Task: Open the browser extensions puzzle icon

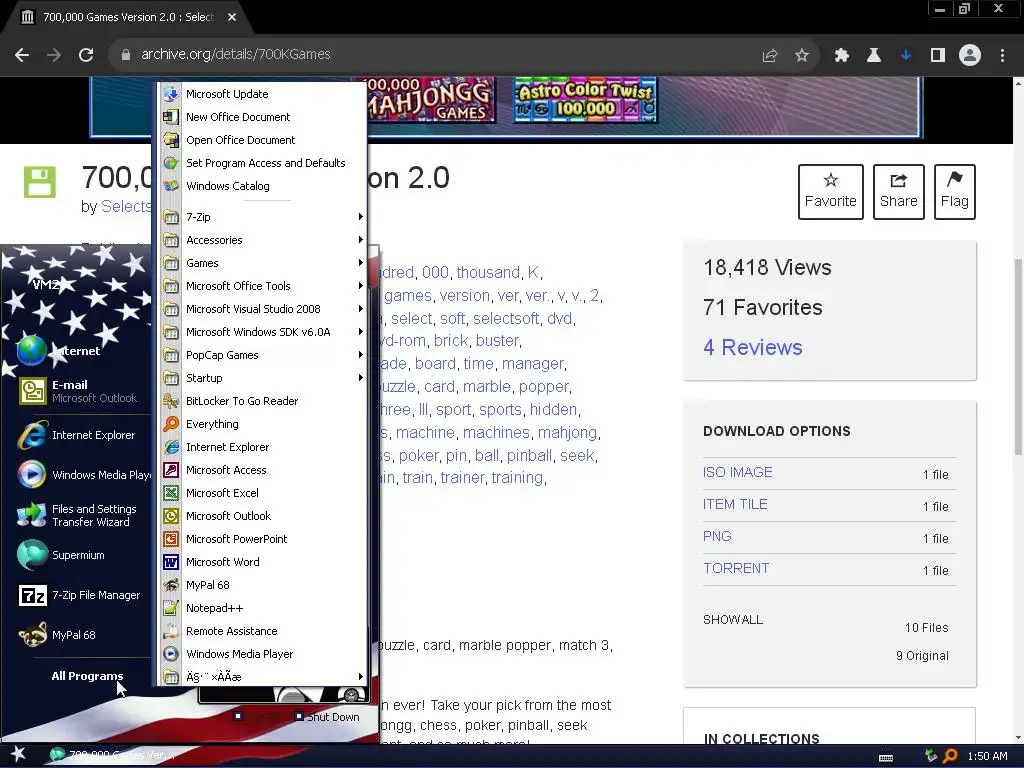Action: pyautogui.click(x=841, y=56)
